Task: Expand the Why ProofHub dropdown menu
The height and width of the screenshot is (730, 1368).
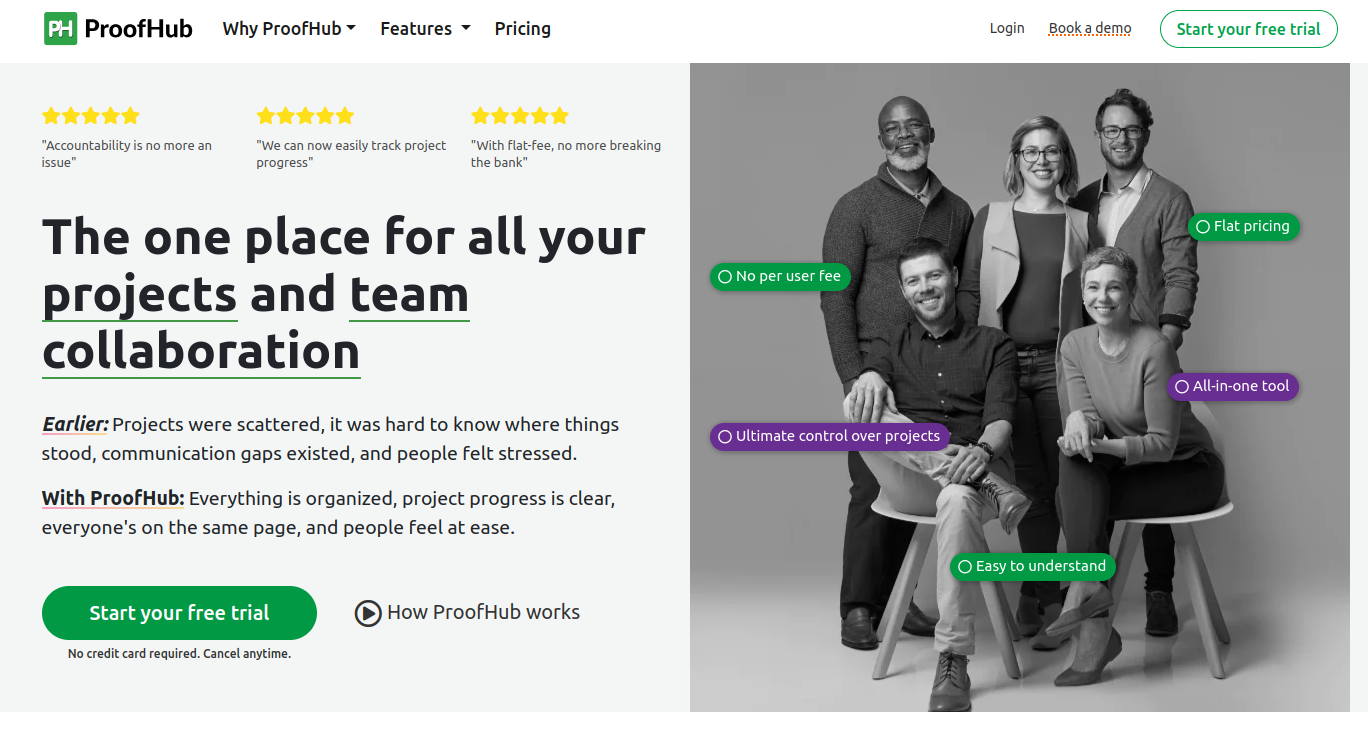Action: pos(289,29)
